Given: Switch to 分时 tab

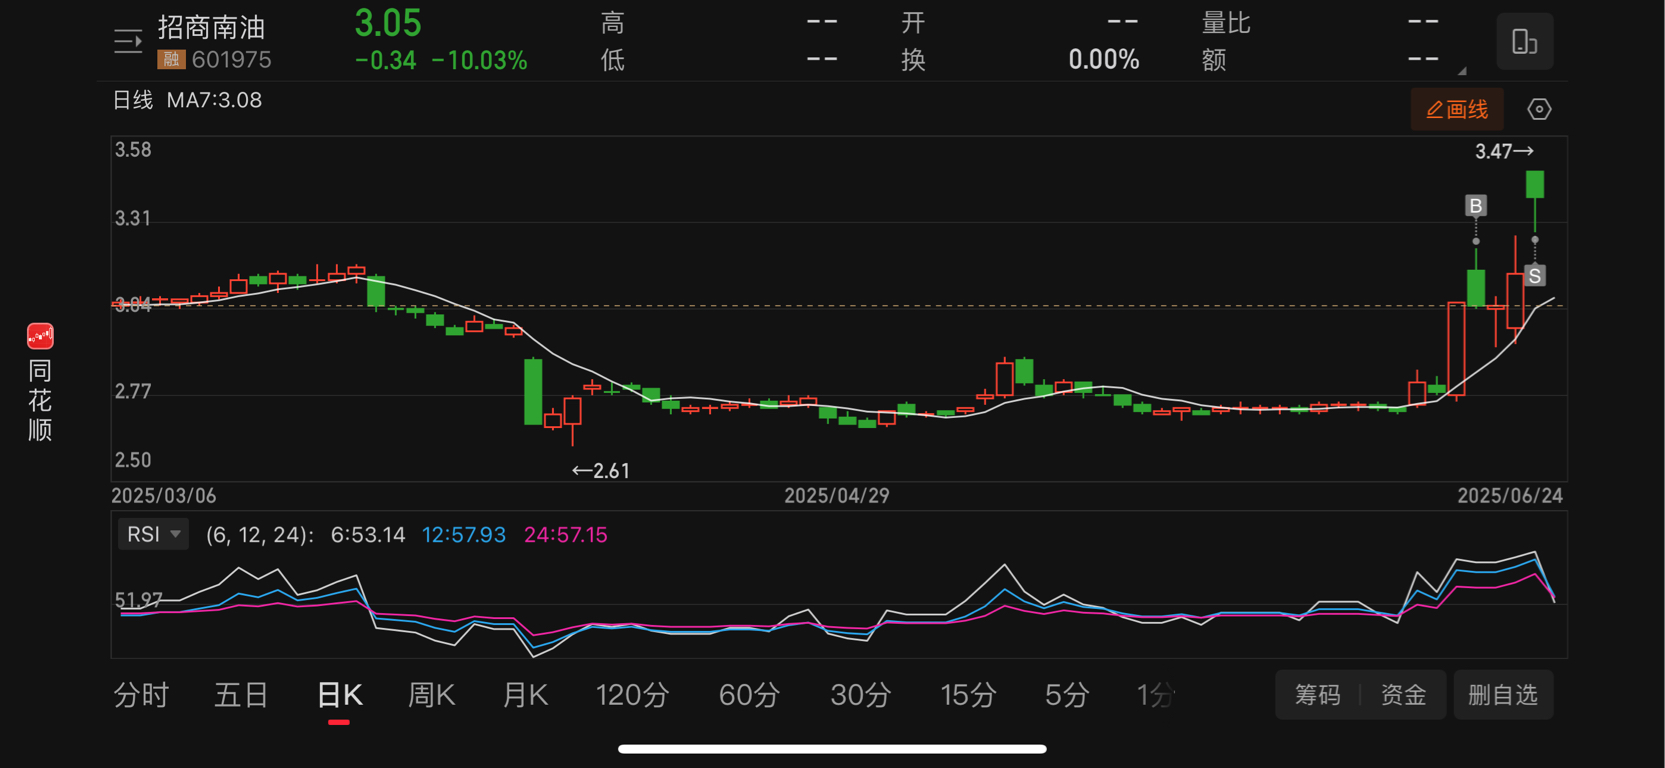Looking at the screenshot, I should click(x=141, y=695).
